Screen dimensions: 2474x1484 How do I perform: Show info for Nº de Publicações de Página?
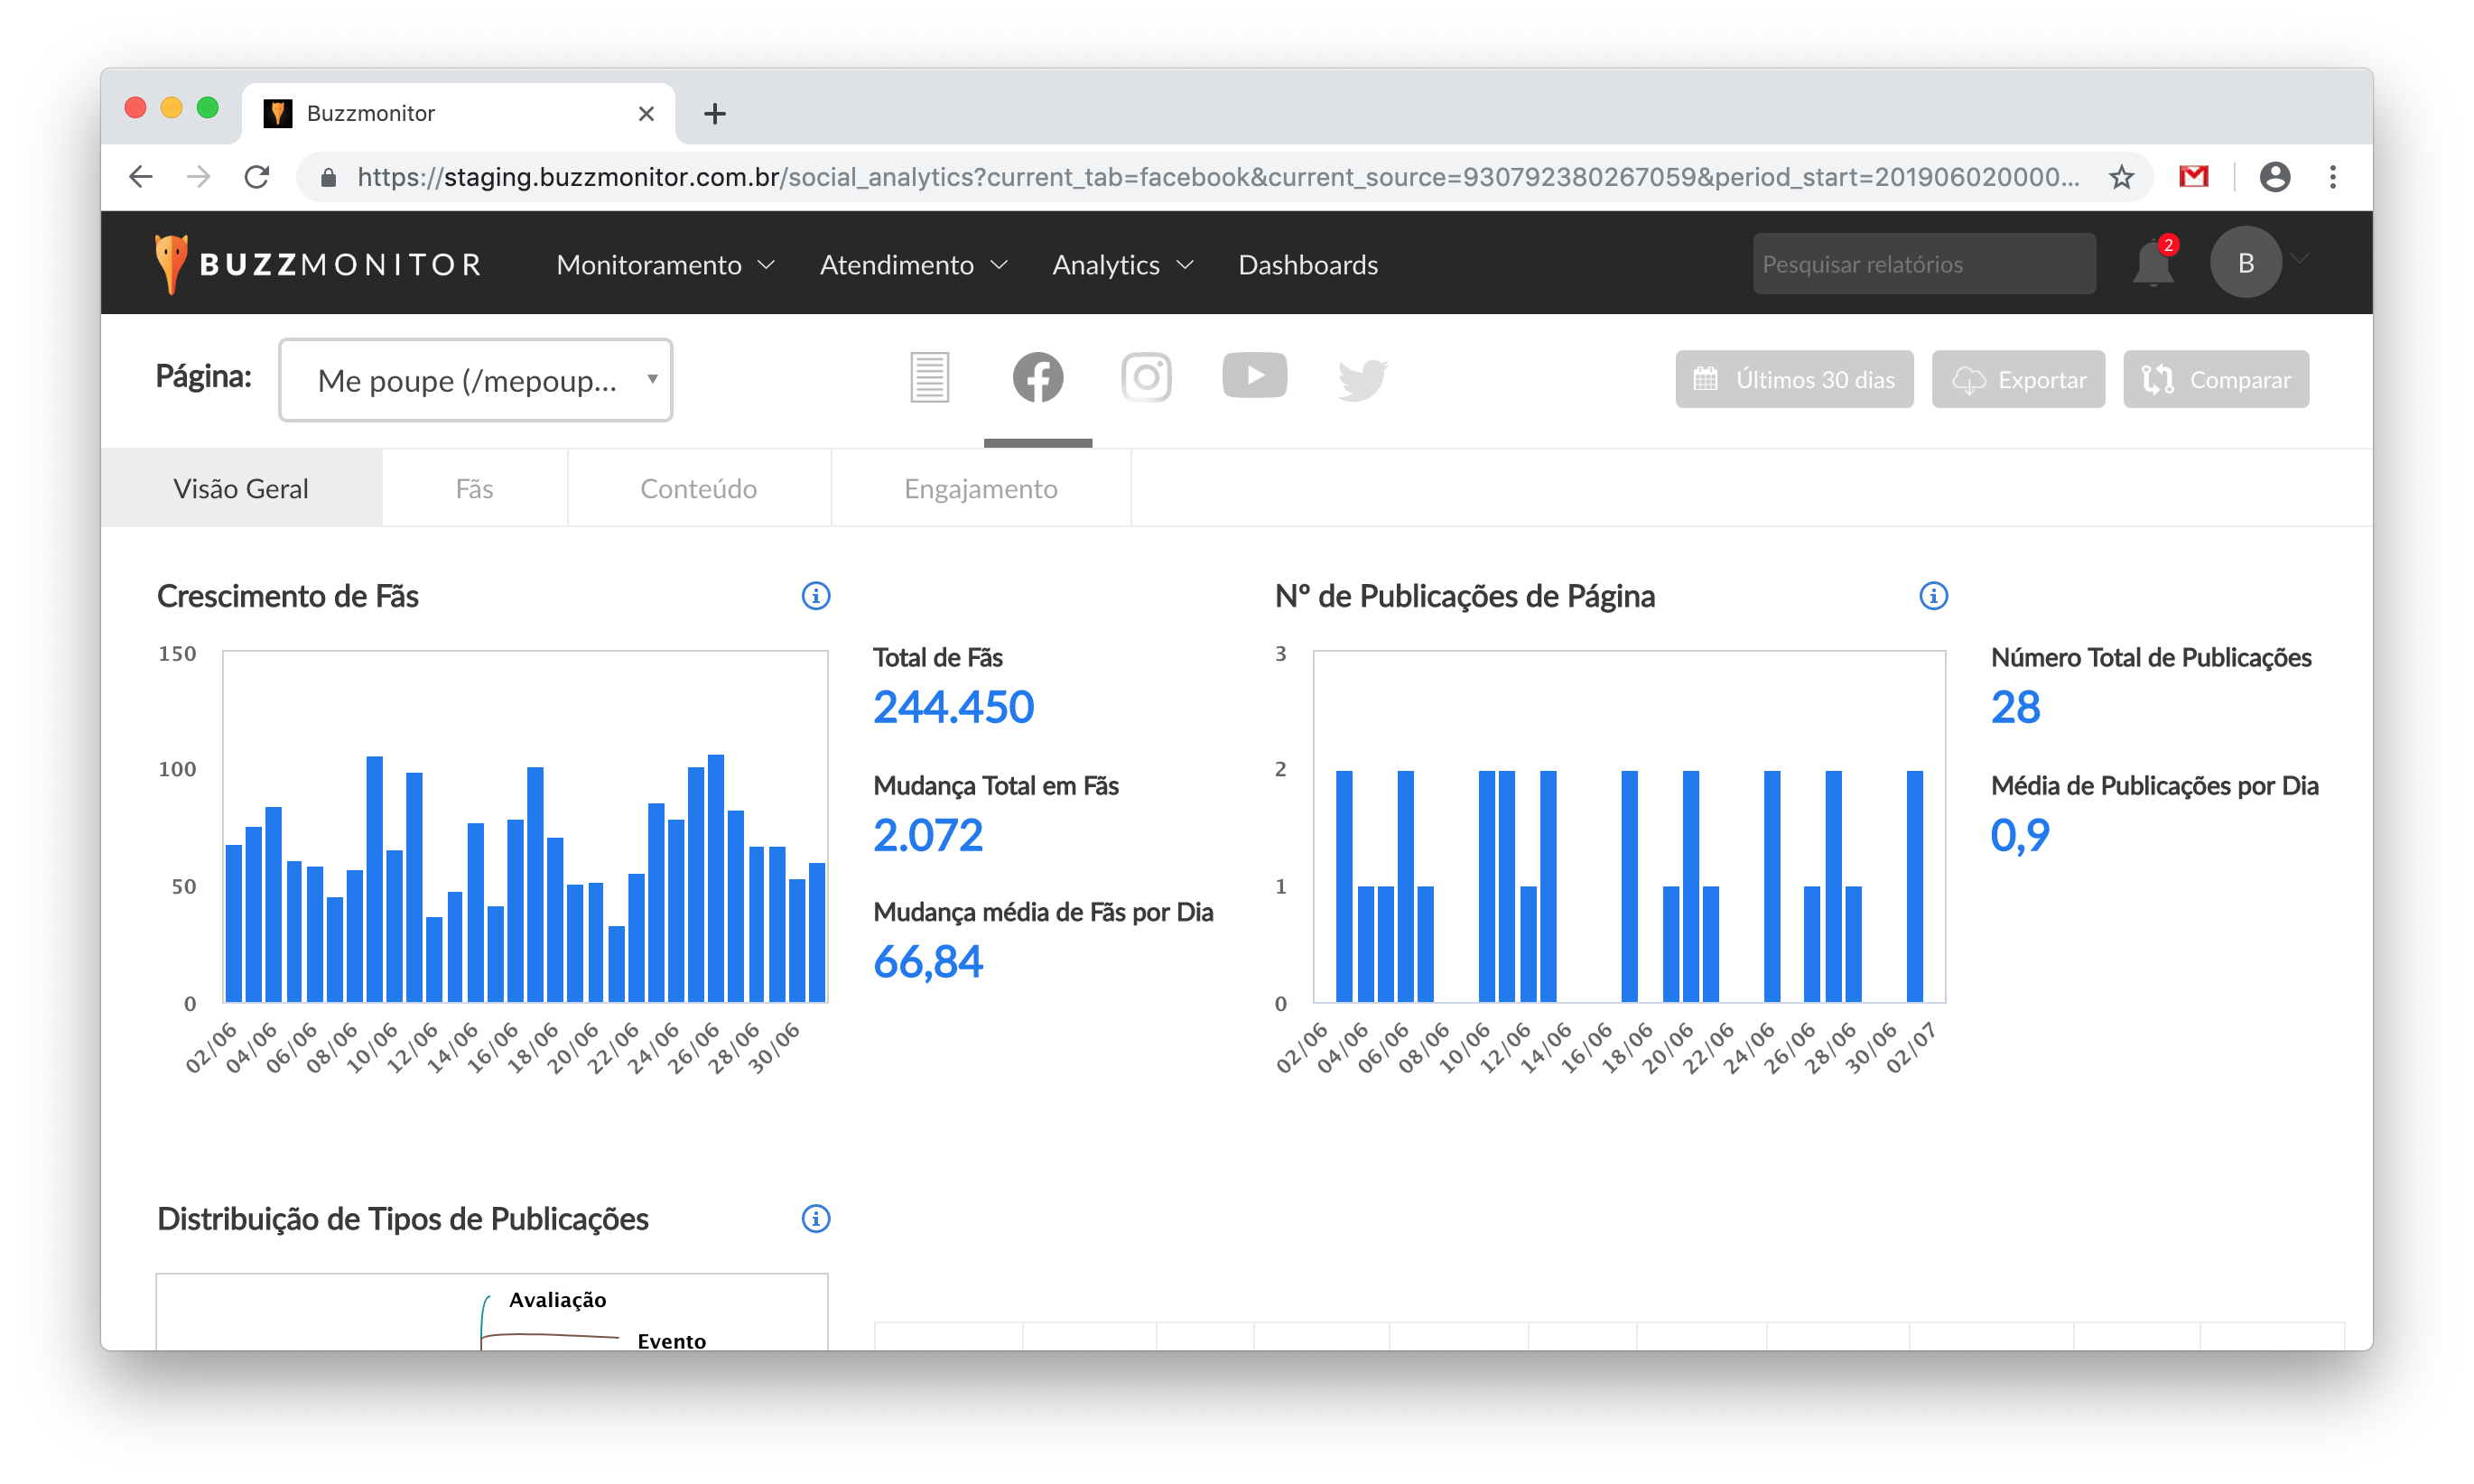1932,596
